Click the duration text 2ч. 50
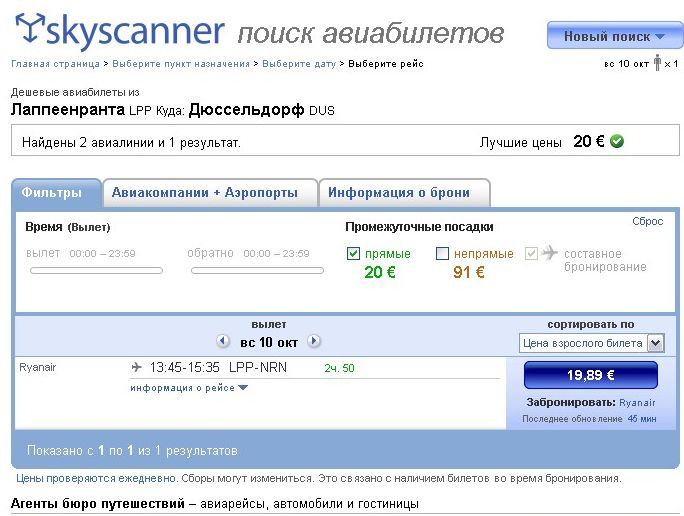 [x=339, y=368]
